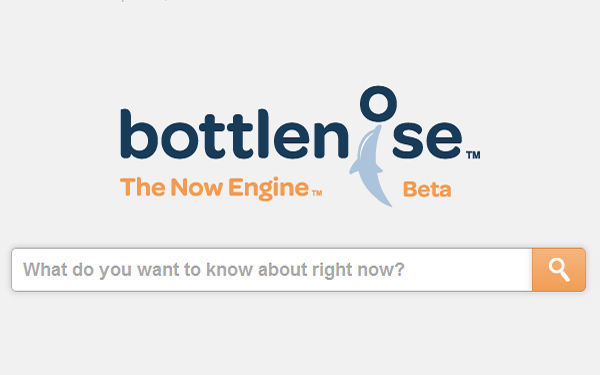Viewport: 600px width, 375px height.
Task: Click the TM mark after bottlenose logo
Action: pos(473,155)
